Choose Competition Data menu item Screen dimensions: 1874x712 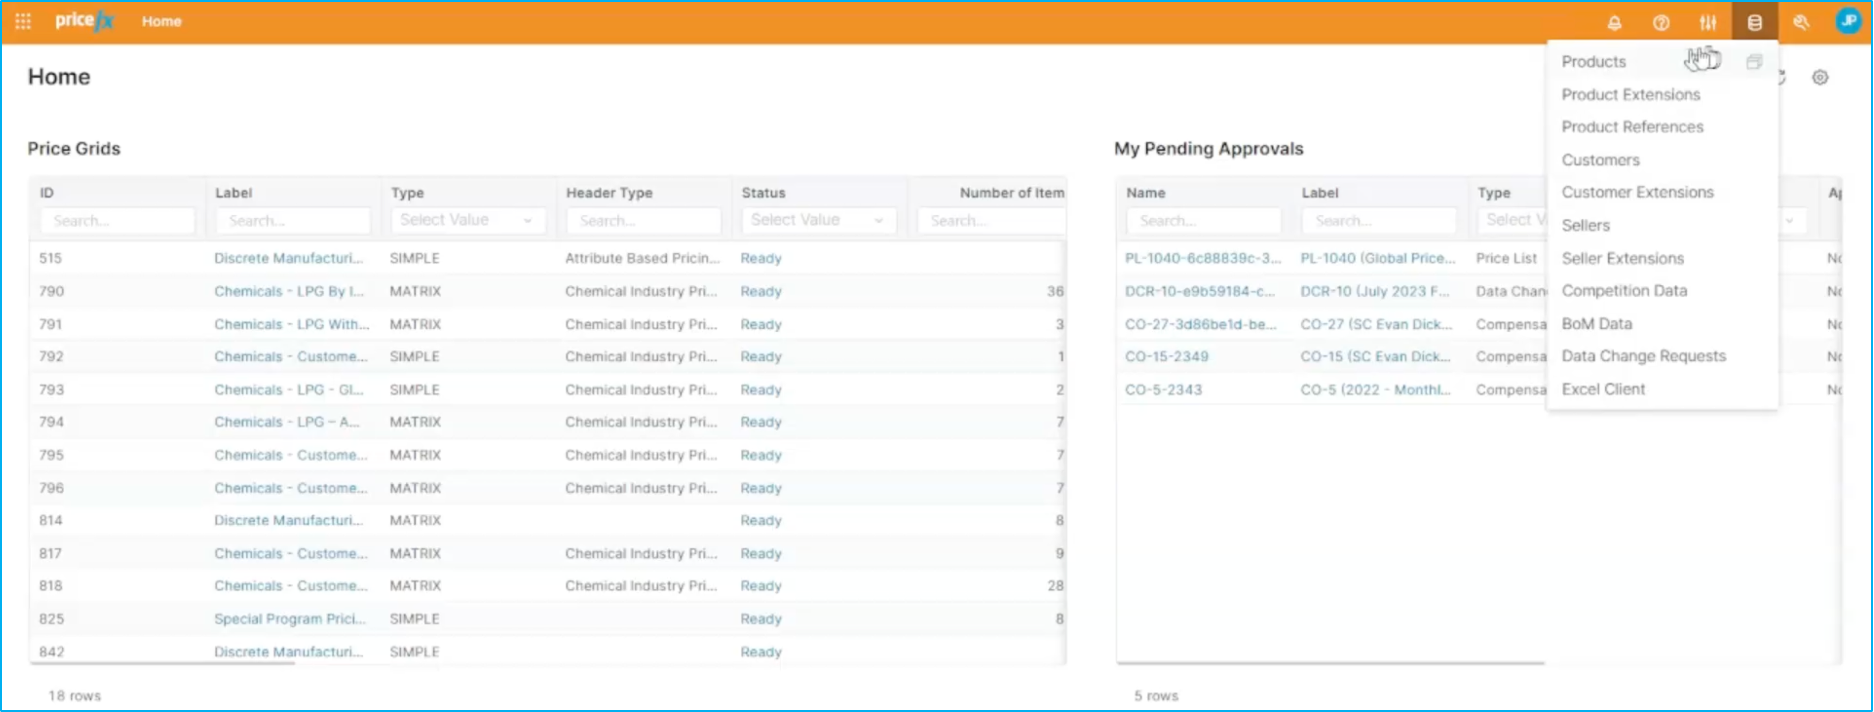coord(1625,291)
